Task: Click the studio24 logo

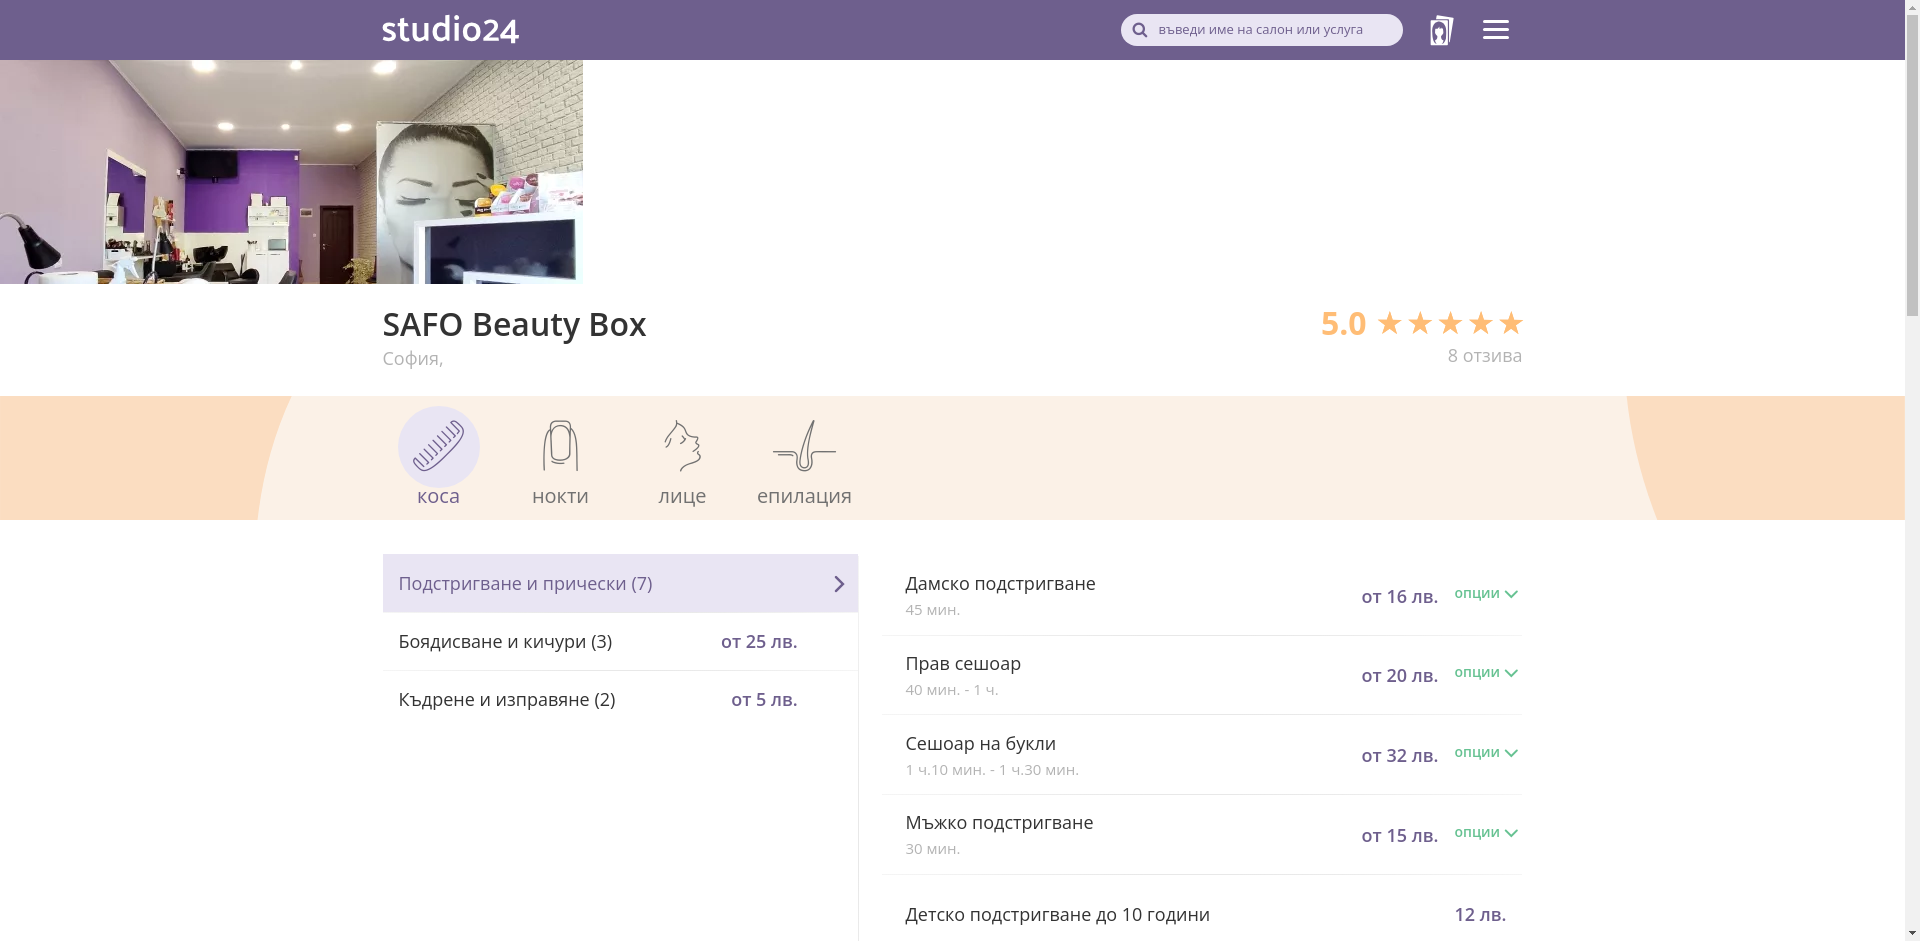Action: tap(450, 30)
